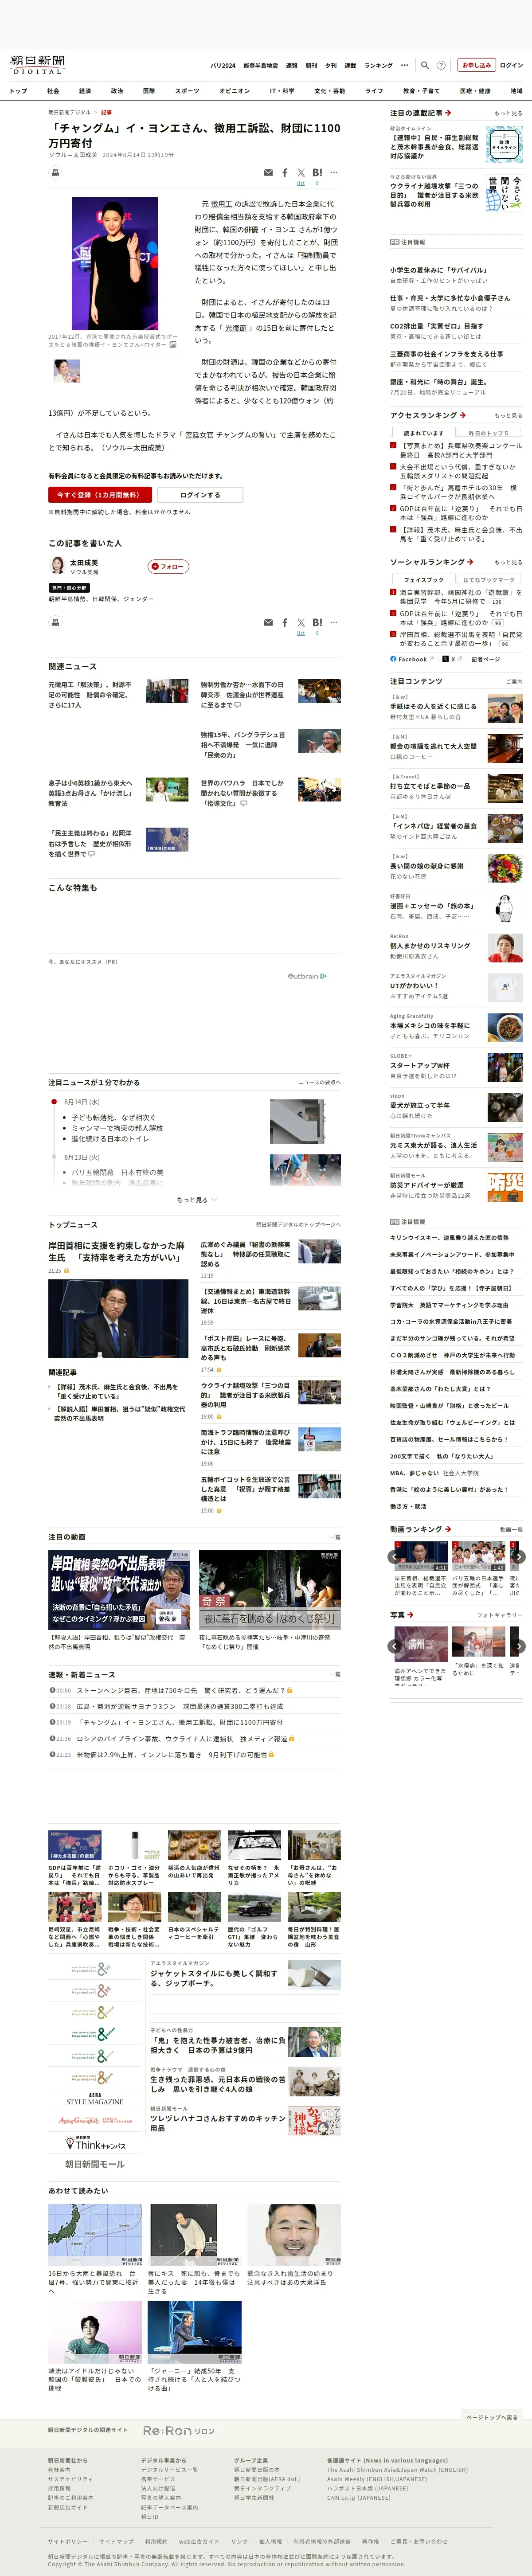Switch to the 昨日のトップ5 tab

[490, 433]
